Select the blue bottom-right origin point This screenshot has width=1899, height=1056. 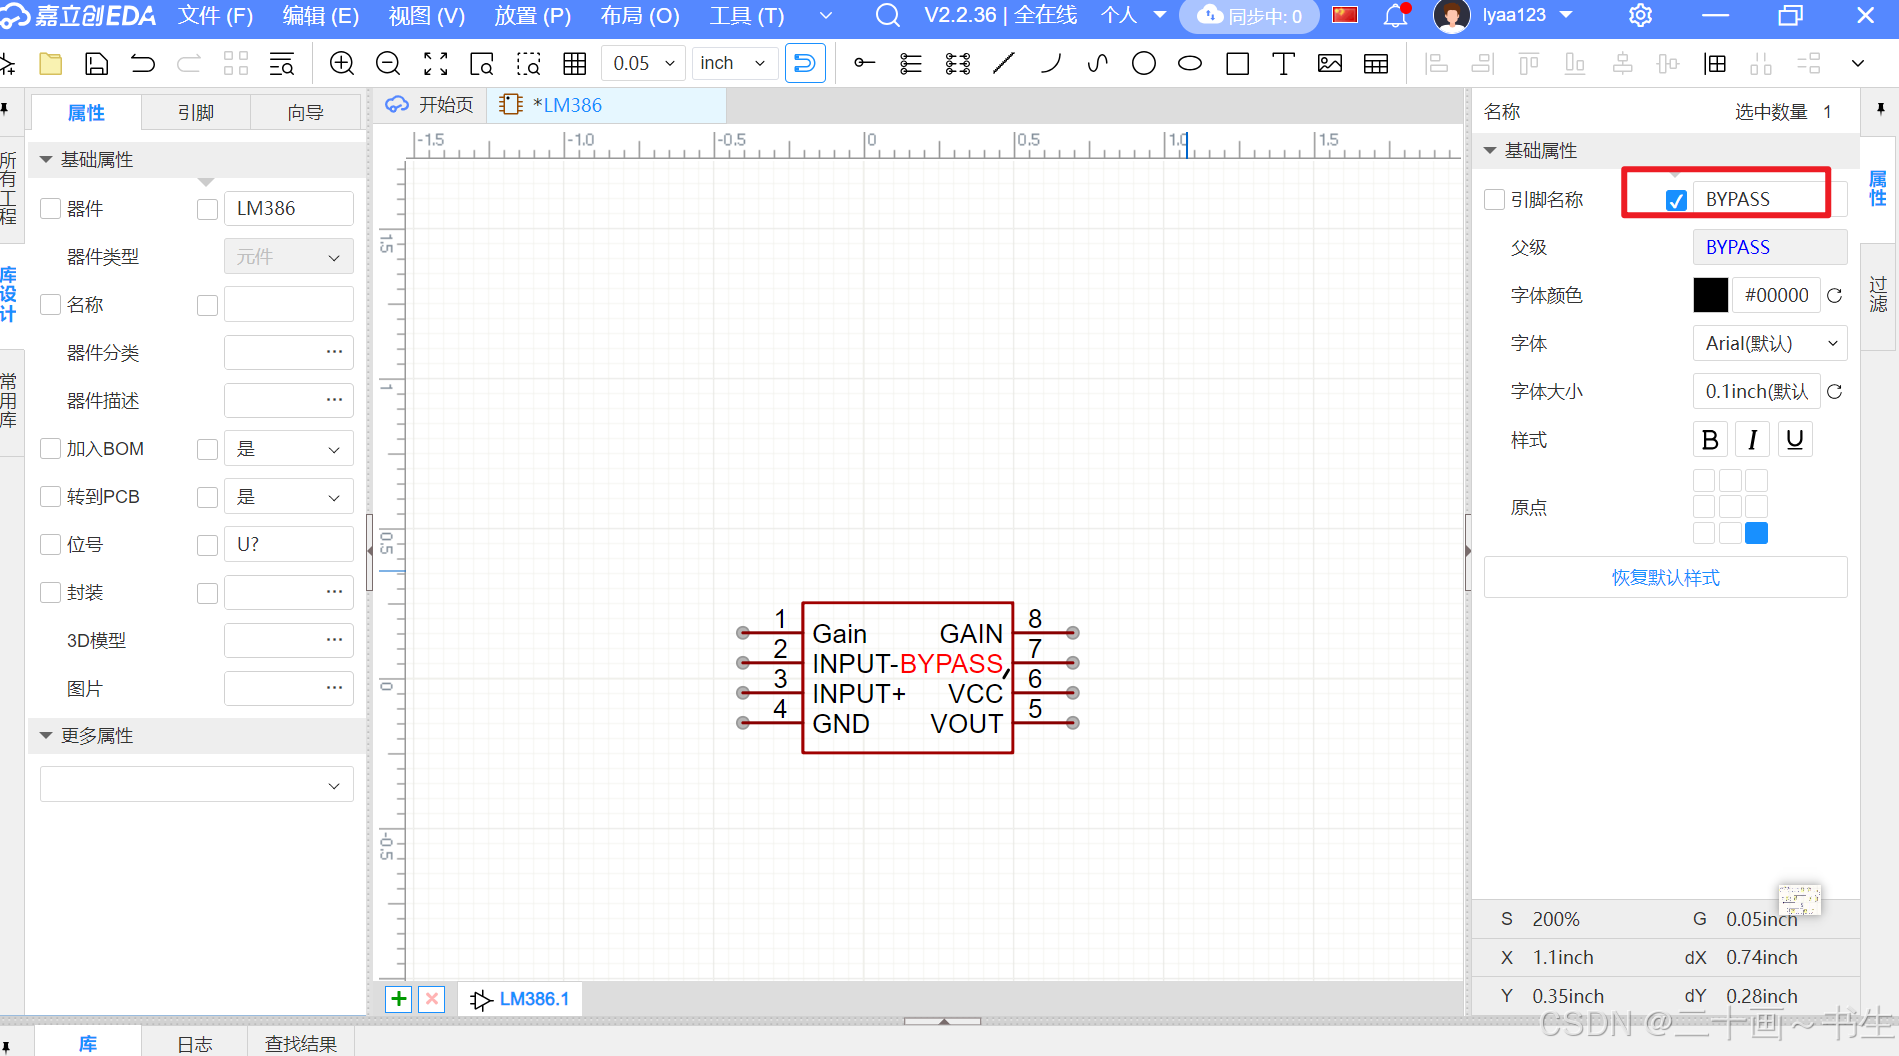(x=1757, y=533)
